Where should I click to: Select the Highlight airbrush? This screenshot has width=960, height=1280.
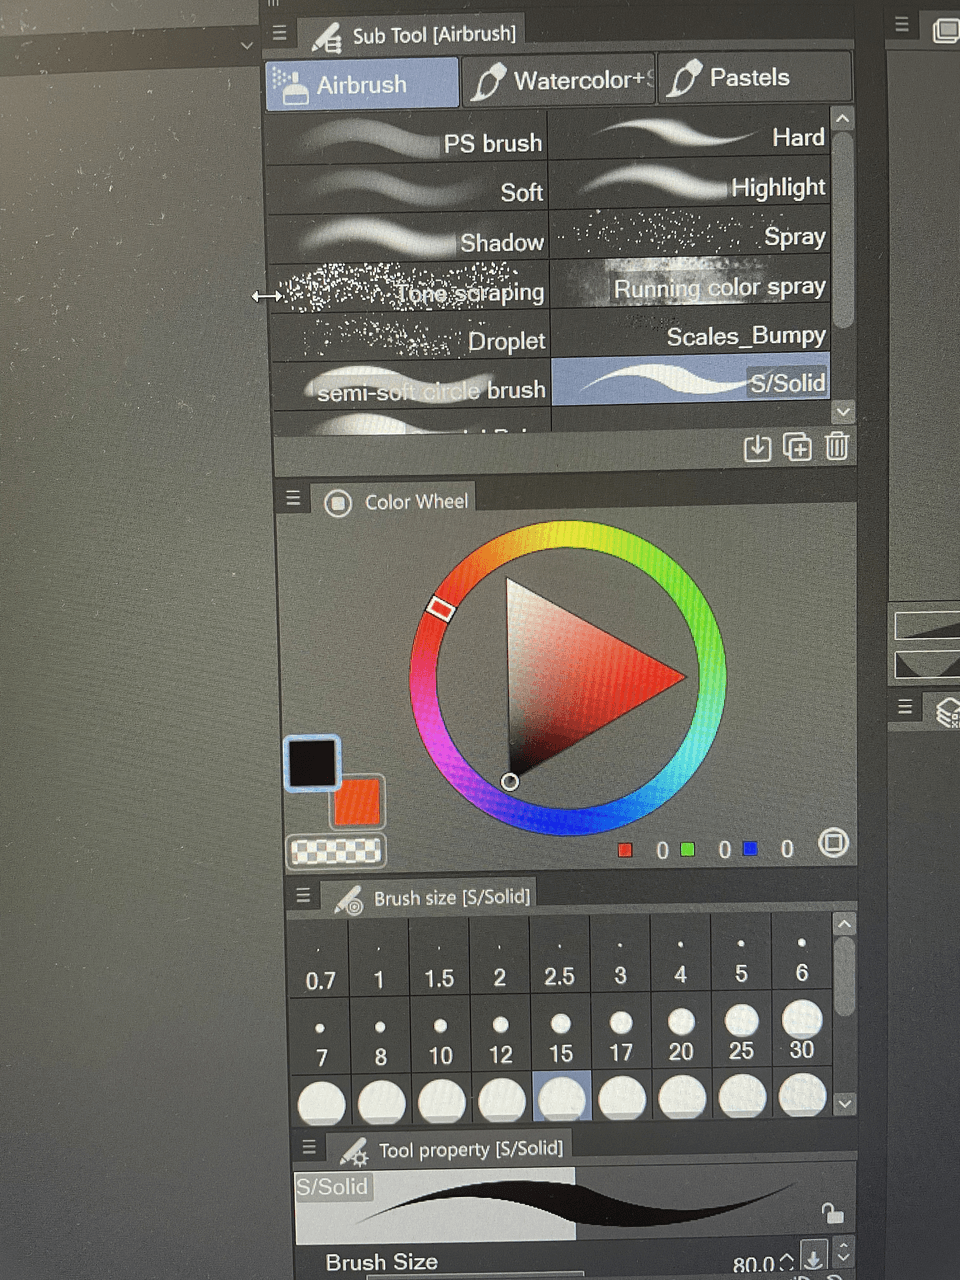[x=690, y=184]
